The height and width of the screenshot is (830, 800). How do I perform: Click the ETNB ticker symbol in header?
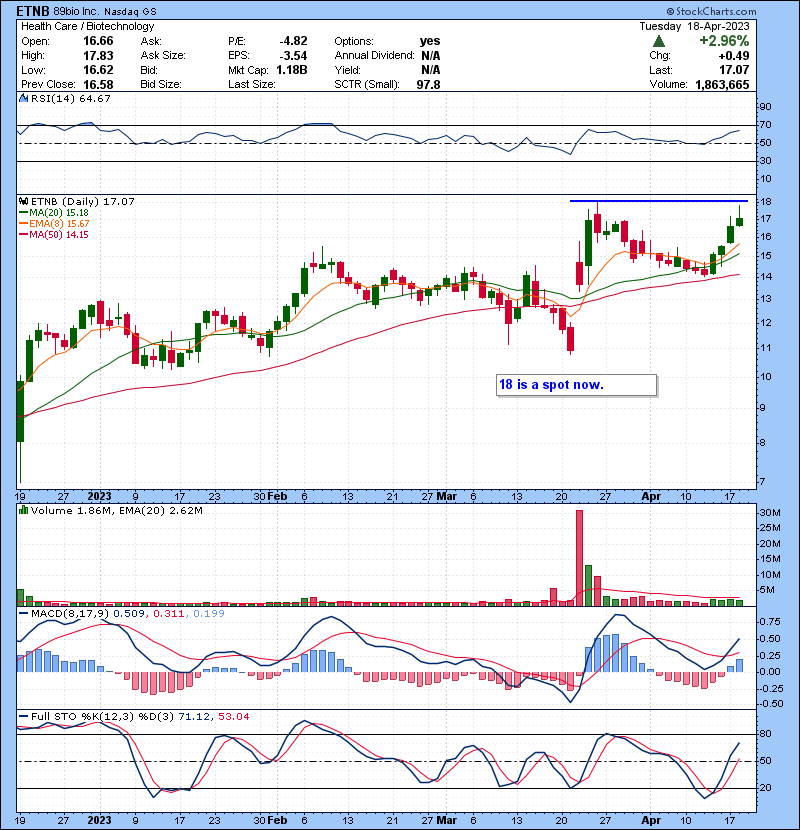tap(31, 11)
